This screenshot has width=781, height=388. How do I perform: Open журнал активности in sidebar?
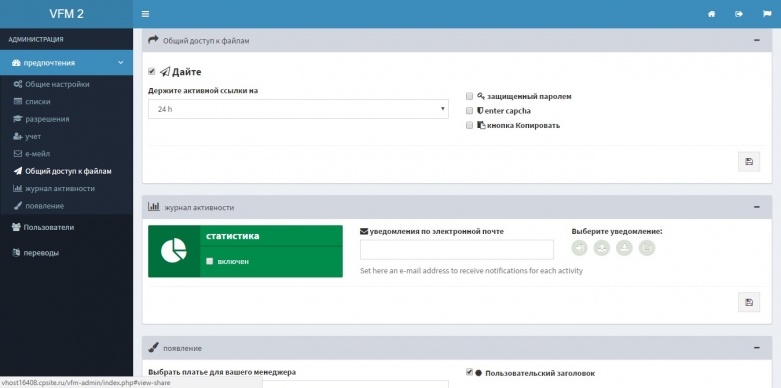(x=60, y=189)
